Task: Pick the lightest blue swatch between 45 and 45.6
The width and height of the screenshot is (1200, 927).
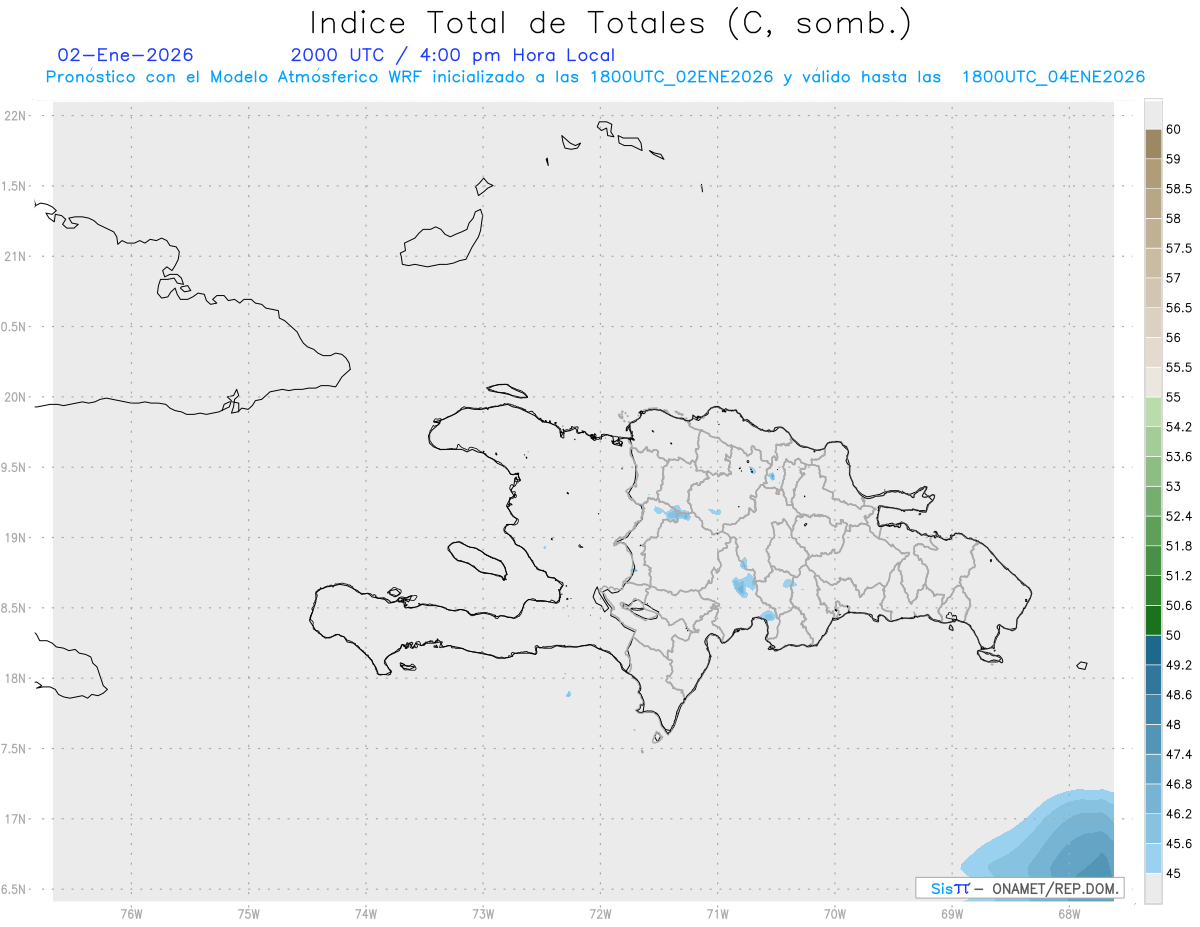Action: (x=1153, y=858)
